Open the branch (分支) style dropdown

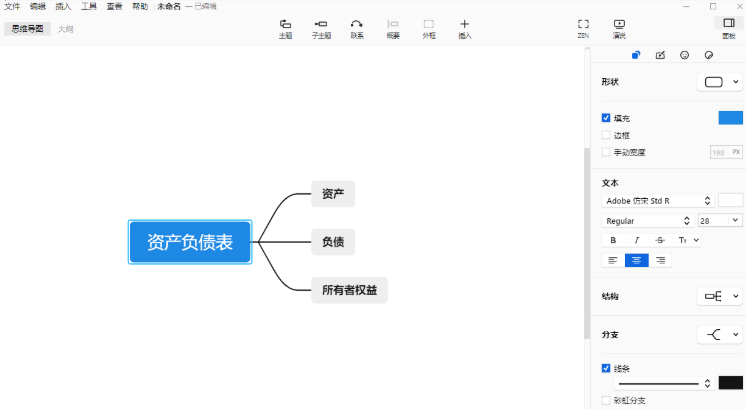pyautogui.click(x=720, y=335)
